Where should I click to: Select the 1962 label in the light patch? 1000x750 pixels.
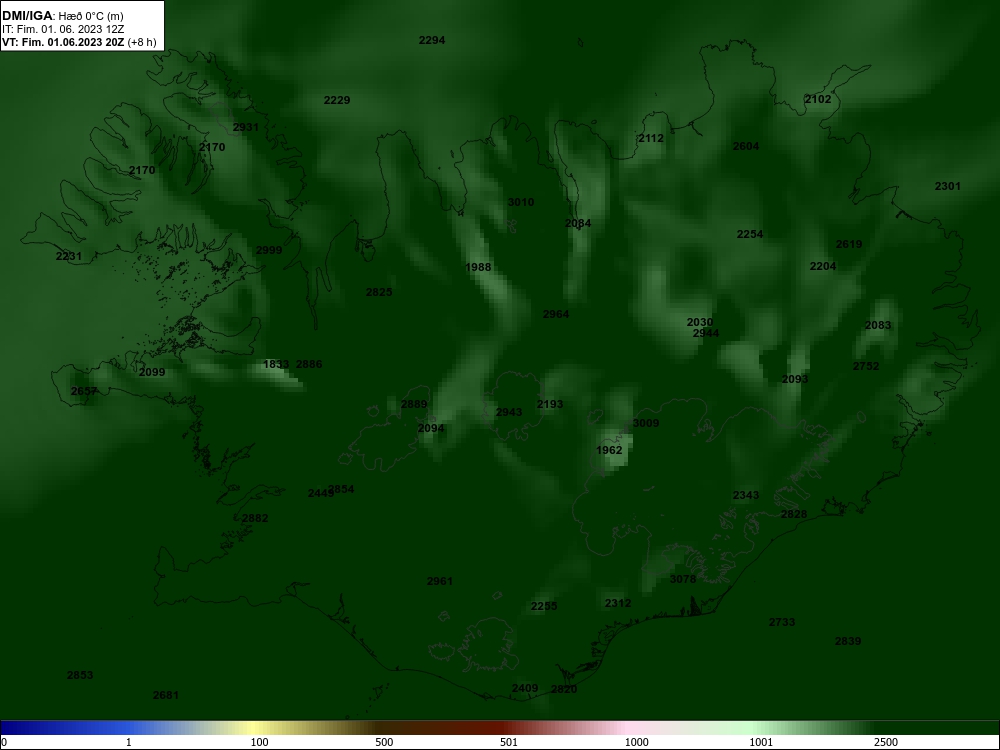609,450
